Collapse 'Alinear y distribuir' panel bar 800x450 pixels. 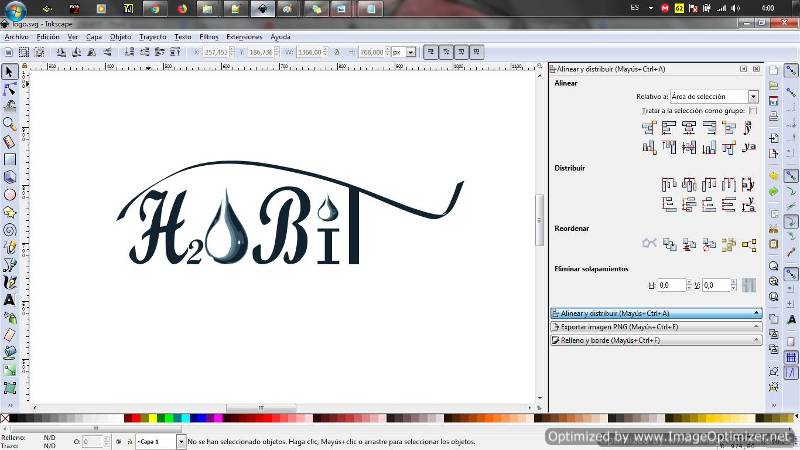pyautogui.click(x=656, y=313)
